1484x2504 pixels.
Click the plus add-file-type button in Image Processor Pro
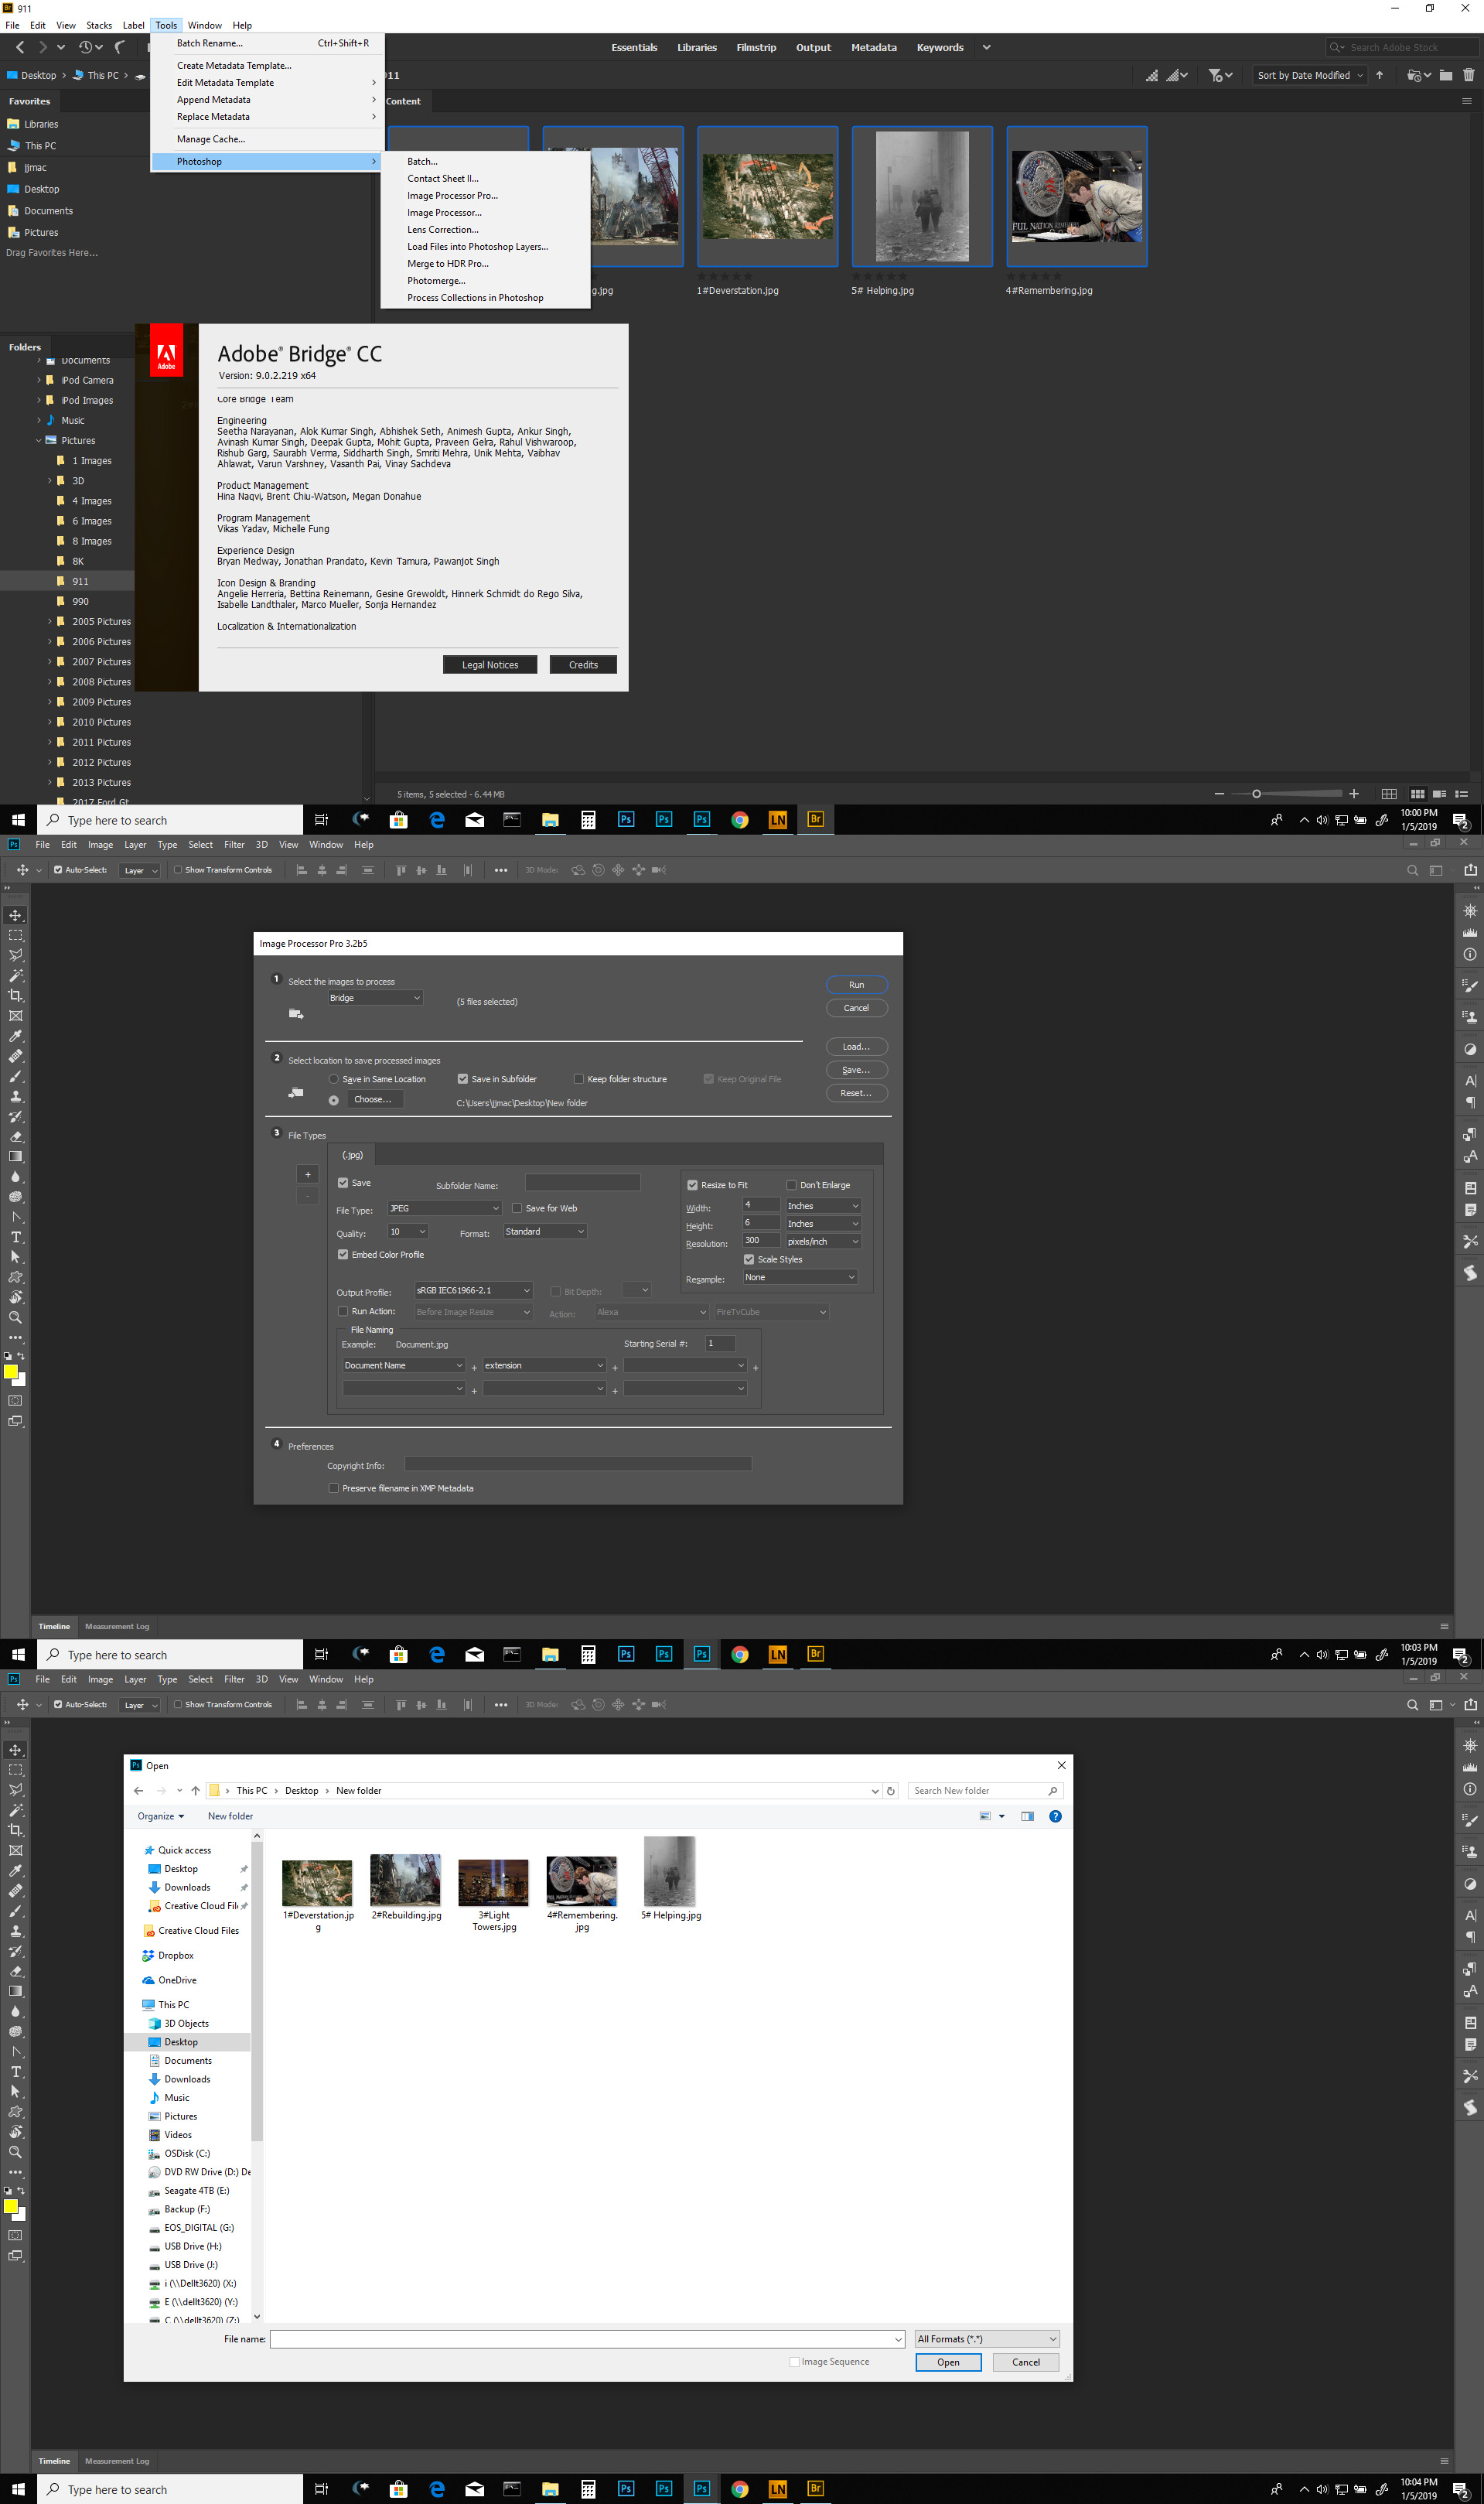308,1174
